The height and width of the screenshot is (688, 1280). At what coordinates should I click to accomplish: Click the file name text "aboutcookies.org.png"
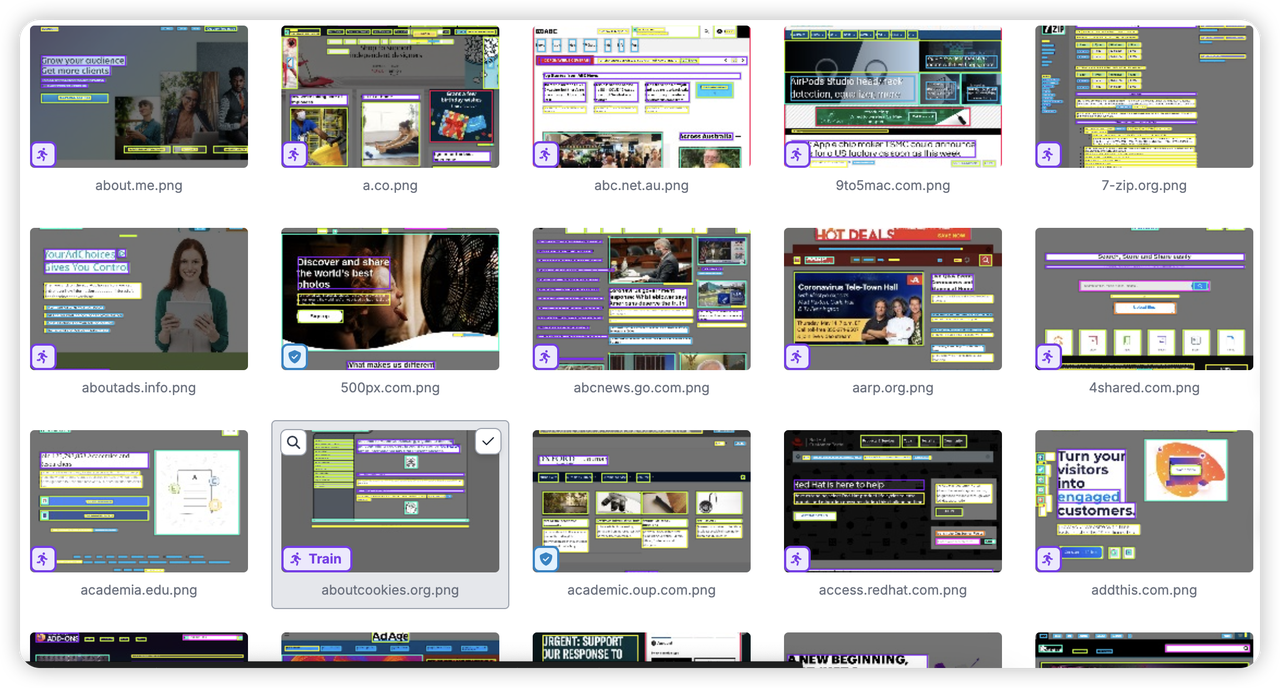390,590
